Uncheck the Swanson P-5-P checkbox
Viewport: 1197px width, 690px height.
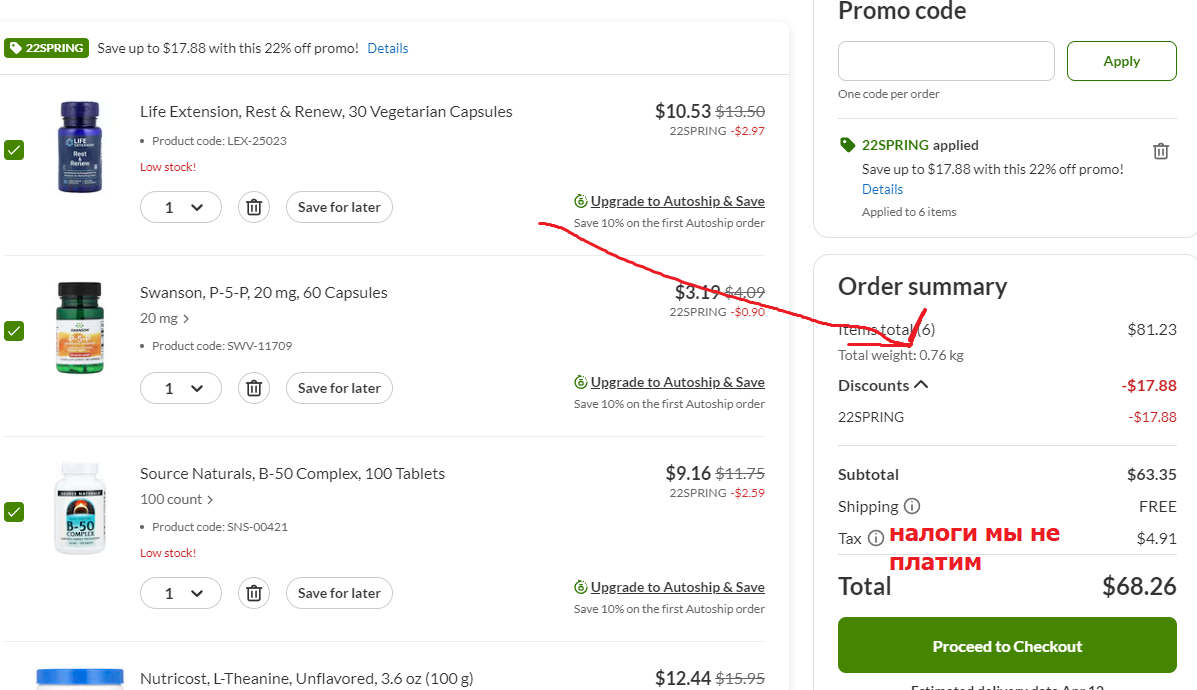point(14,330)
